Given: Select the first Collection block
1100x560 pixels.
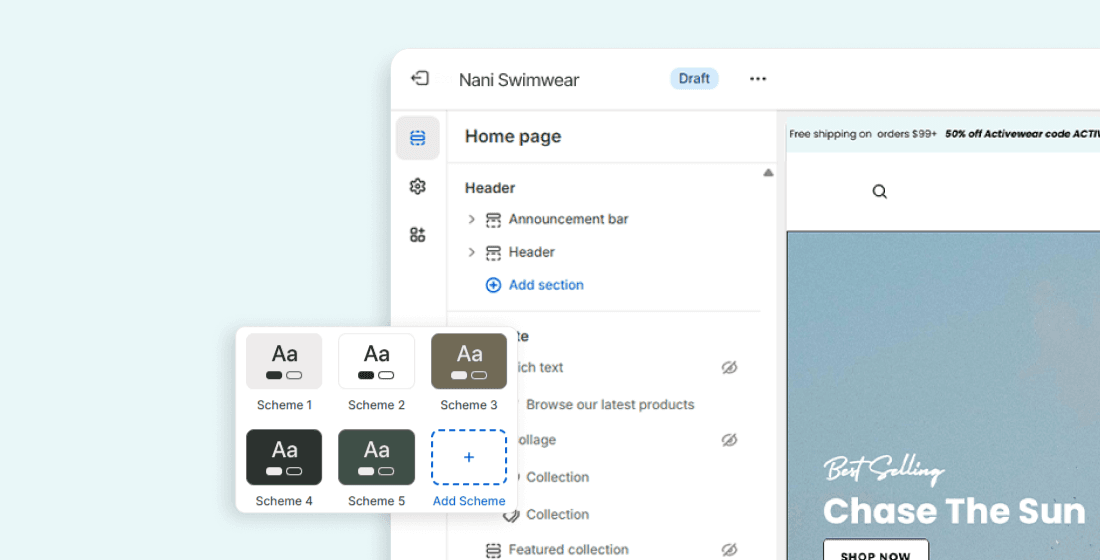Looking at the screenshot, I should (557, 477).
